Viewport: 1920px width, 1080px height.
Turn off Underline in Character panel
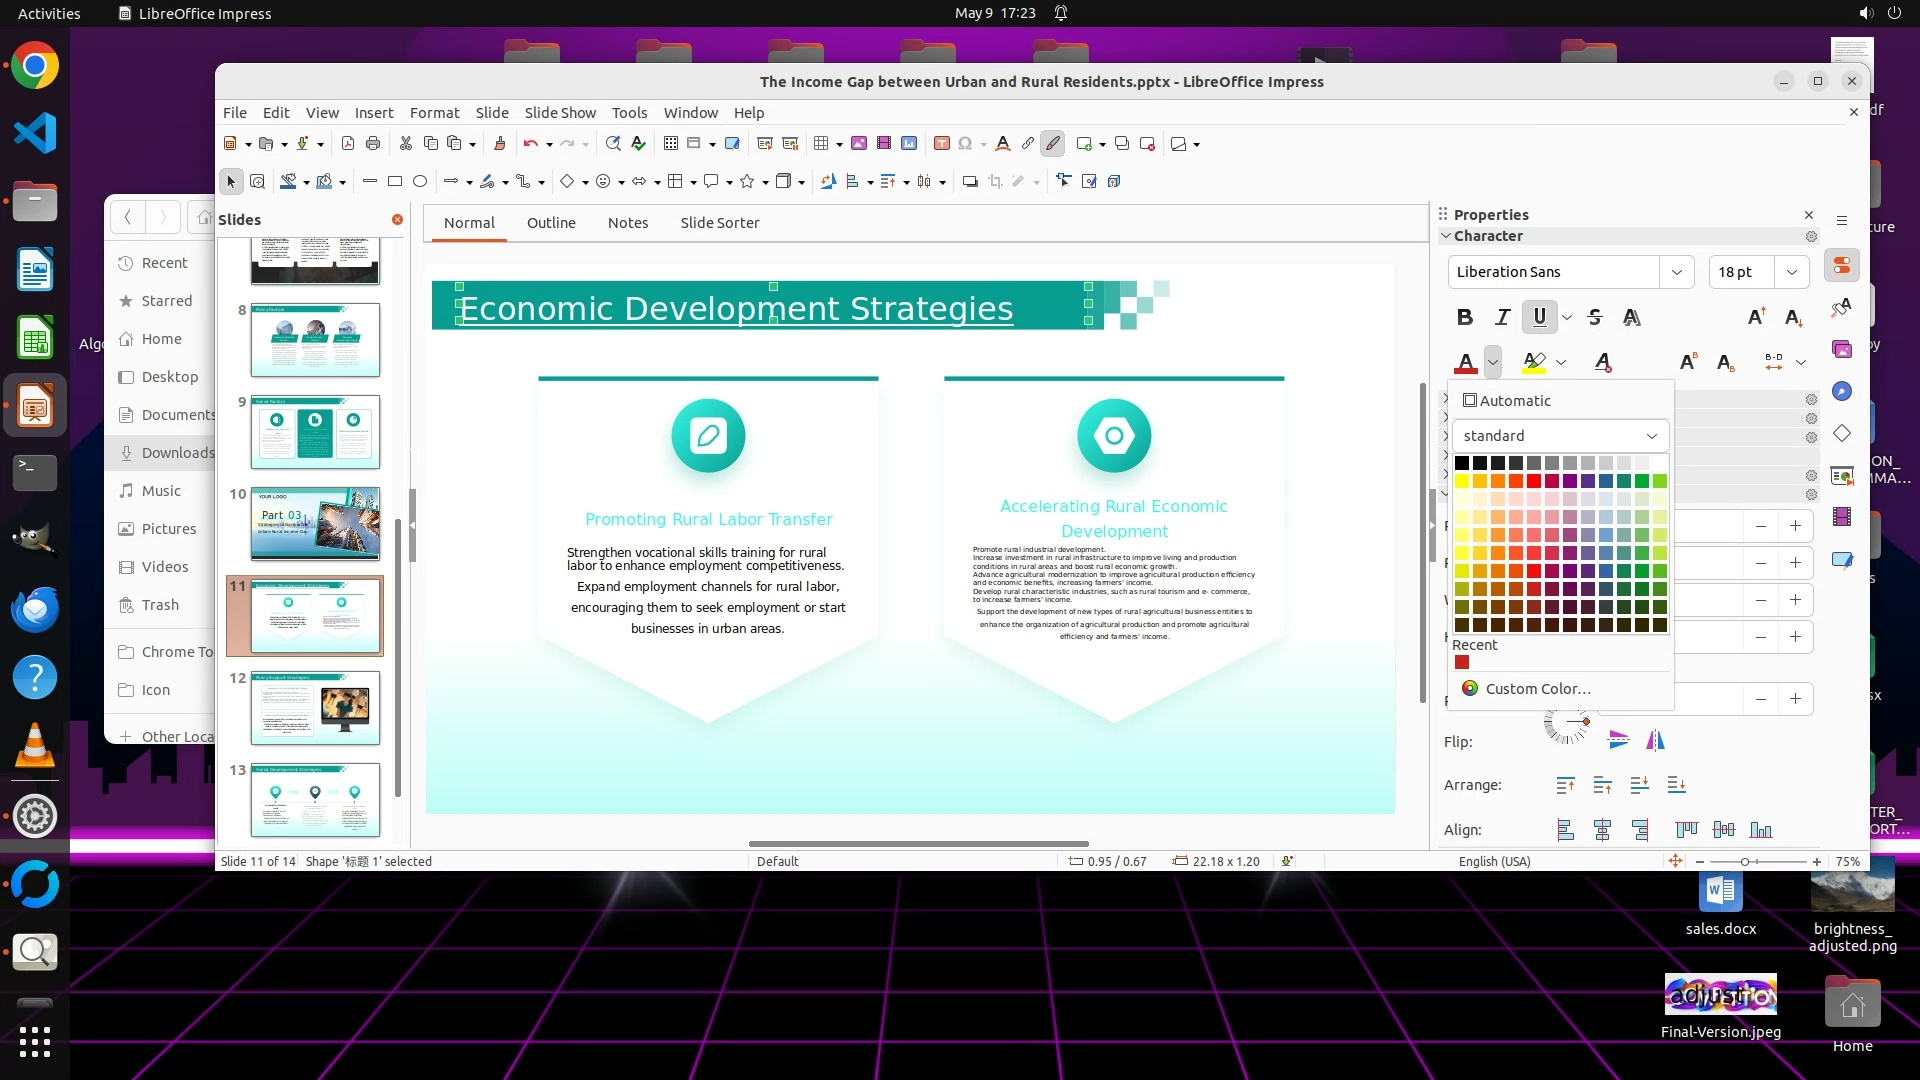[1539, 317]
